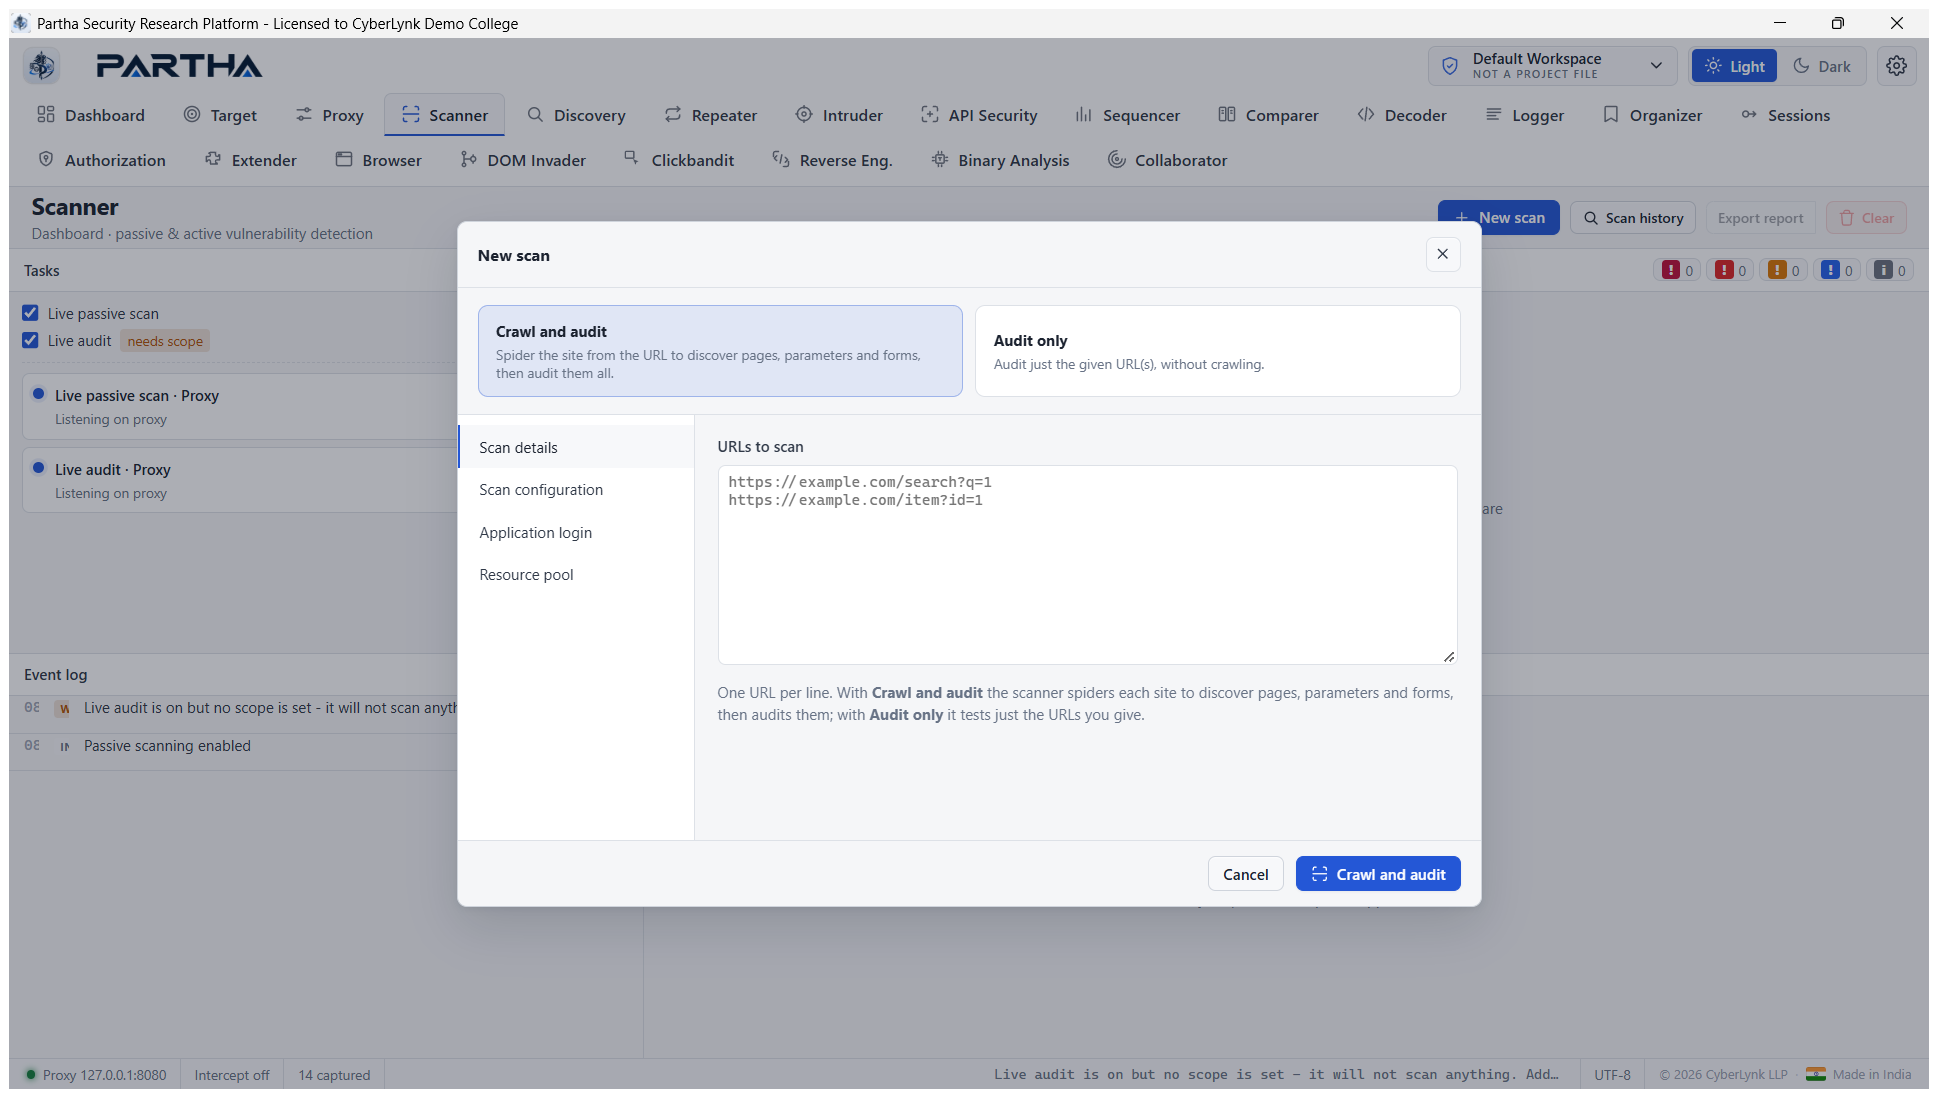Click the Scanner tab icon
This screenshot has width=1938, height=1098.
point(411,115)
